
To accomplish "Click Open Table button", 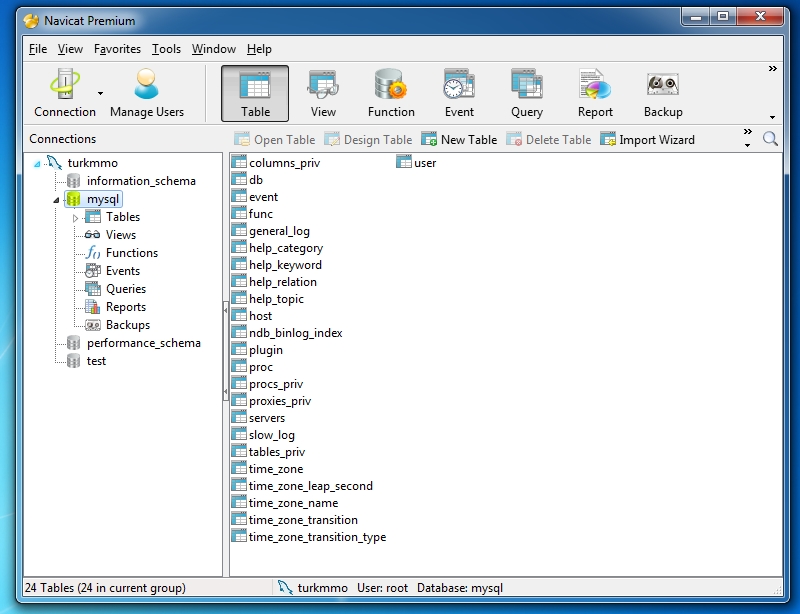I will coord(274,139).
